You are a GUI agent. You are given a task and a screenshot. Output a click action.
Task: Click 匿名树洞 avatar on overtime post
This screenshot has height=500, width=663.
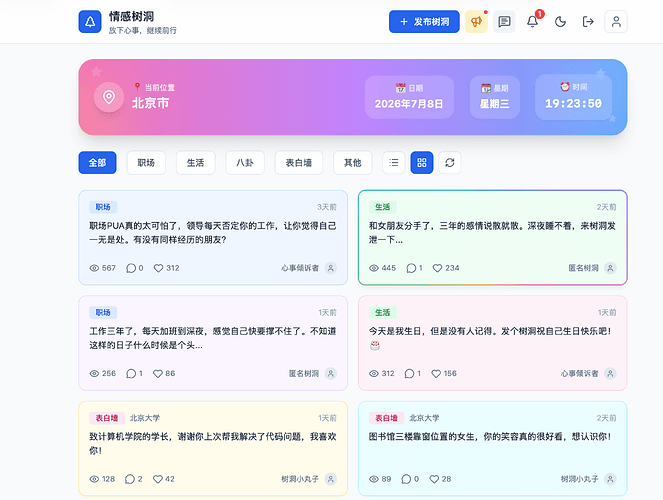click(331, 374)
